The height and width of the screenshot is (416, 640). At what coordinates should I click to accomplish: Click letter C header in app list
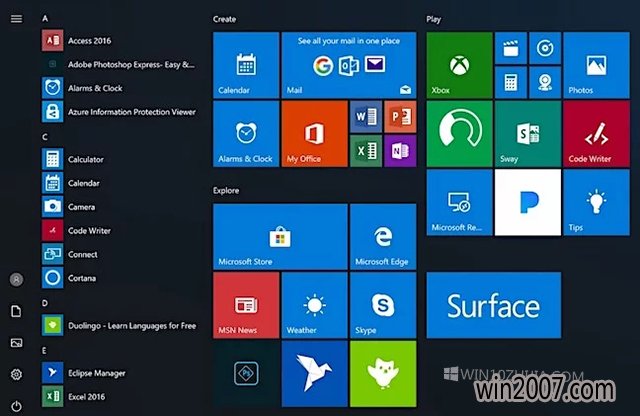pos(45,137)
